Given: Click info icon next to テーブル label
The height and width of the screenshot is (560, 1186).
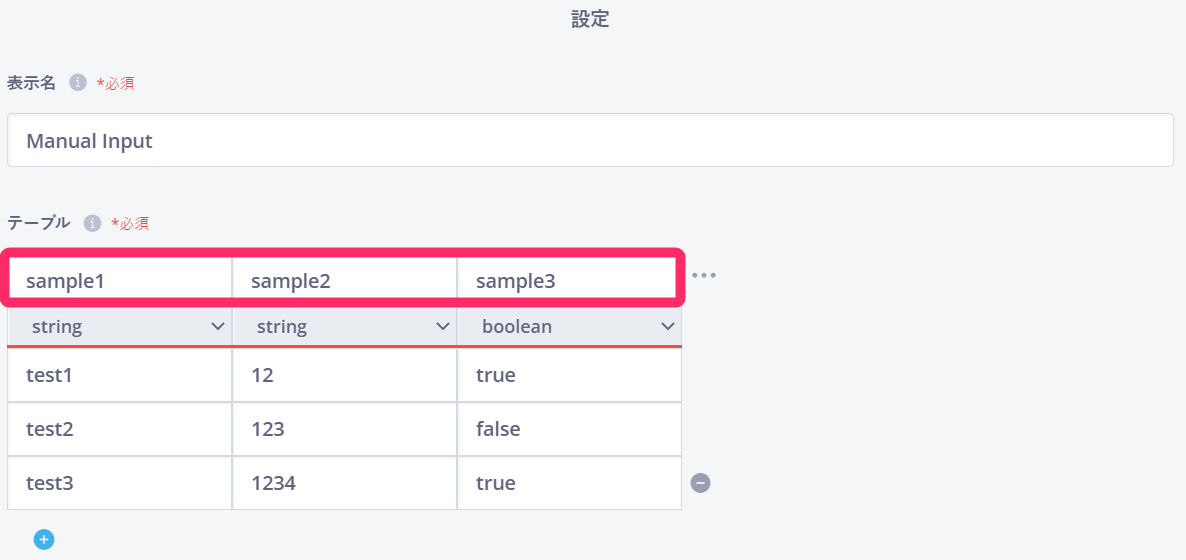Looking at the screenshot, I should click(x=92, y=223).
